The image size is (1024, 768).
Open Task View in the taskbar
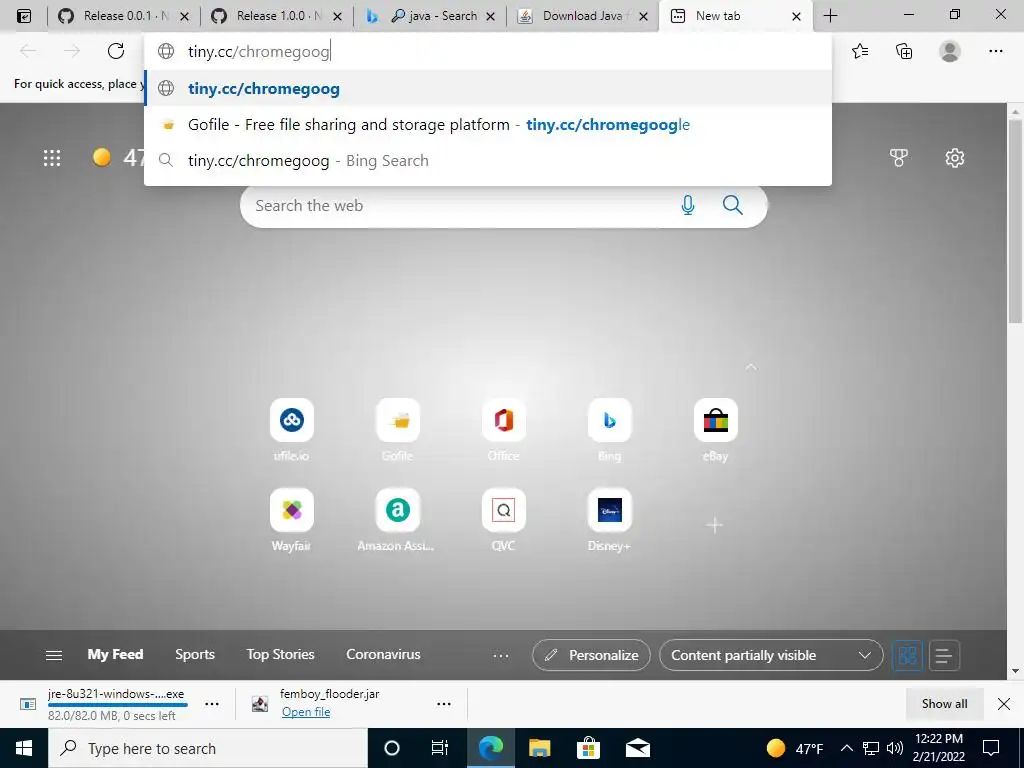point(440,748)
